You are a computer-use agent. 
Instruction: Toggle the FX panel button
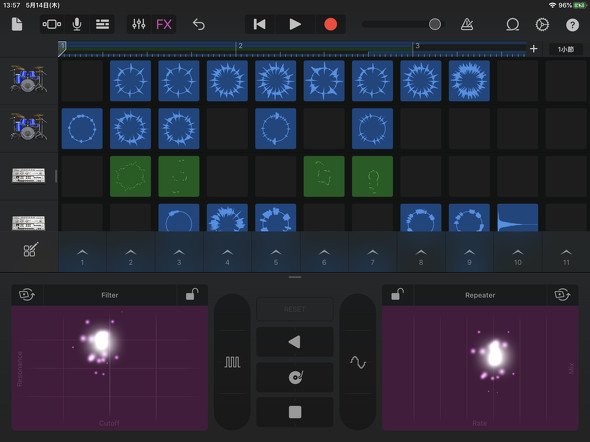click(x=164, y=24)
